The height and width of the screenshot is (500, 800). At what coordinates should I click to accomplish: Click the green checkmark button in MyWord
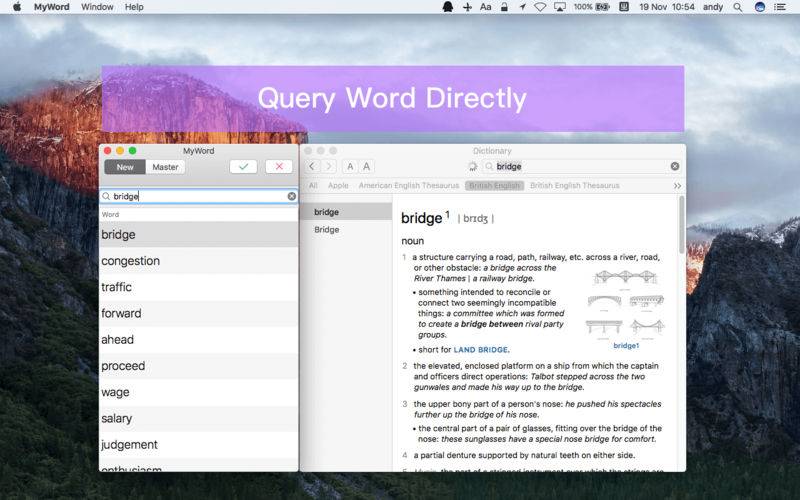tap(243, 166)
